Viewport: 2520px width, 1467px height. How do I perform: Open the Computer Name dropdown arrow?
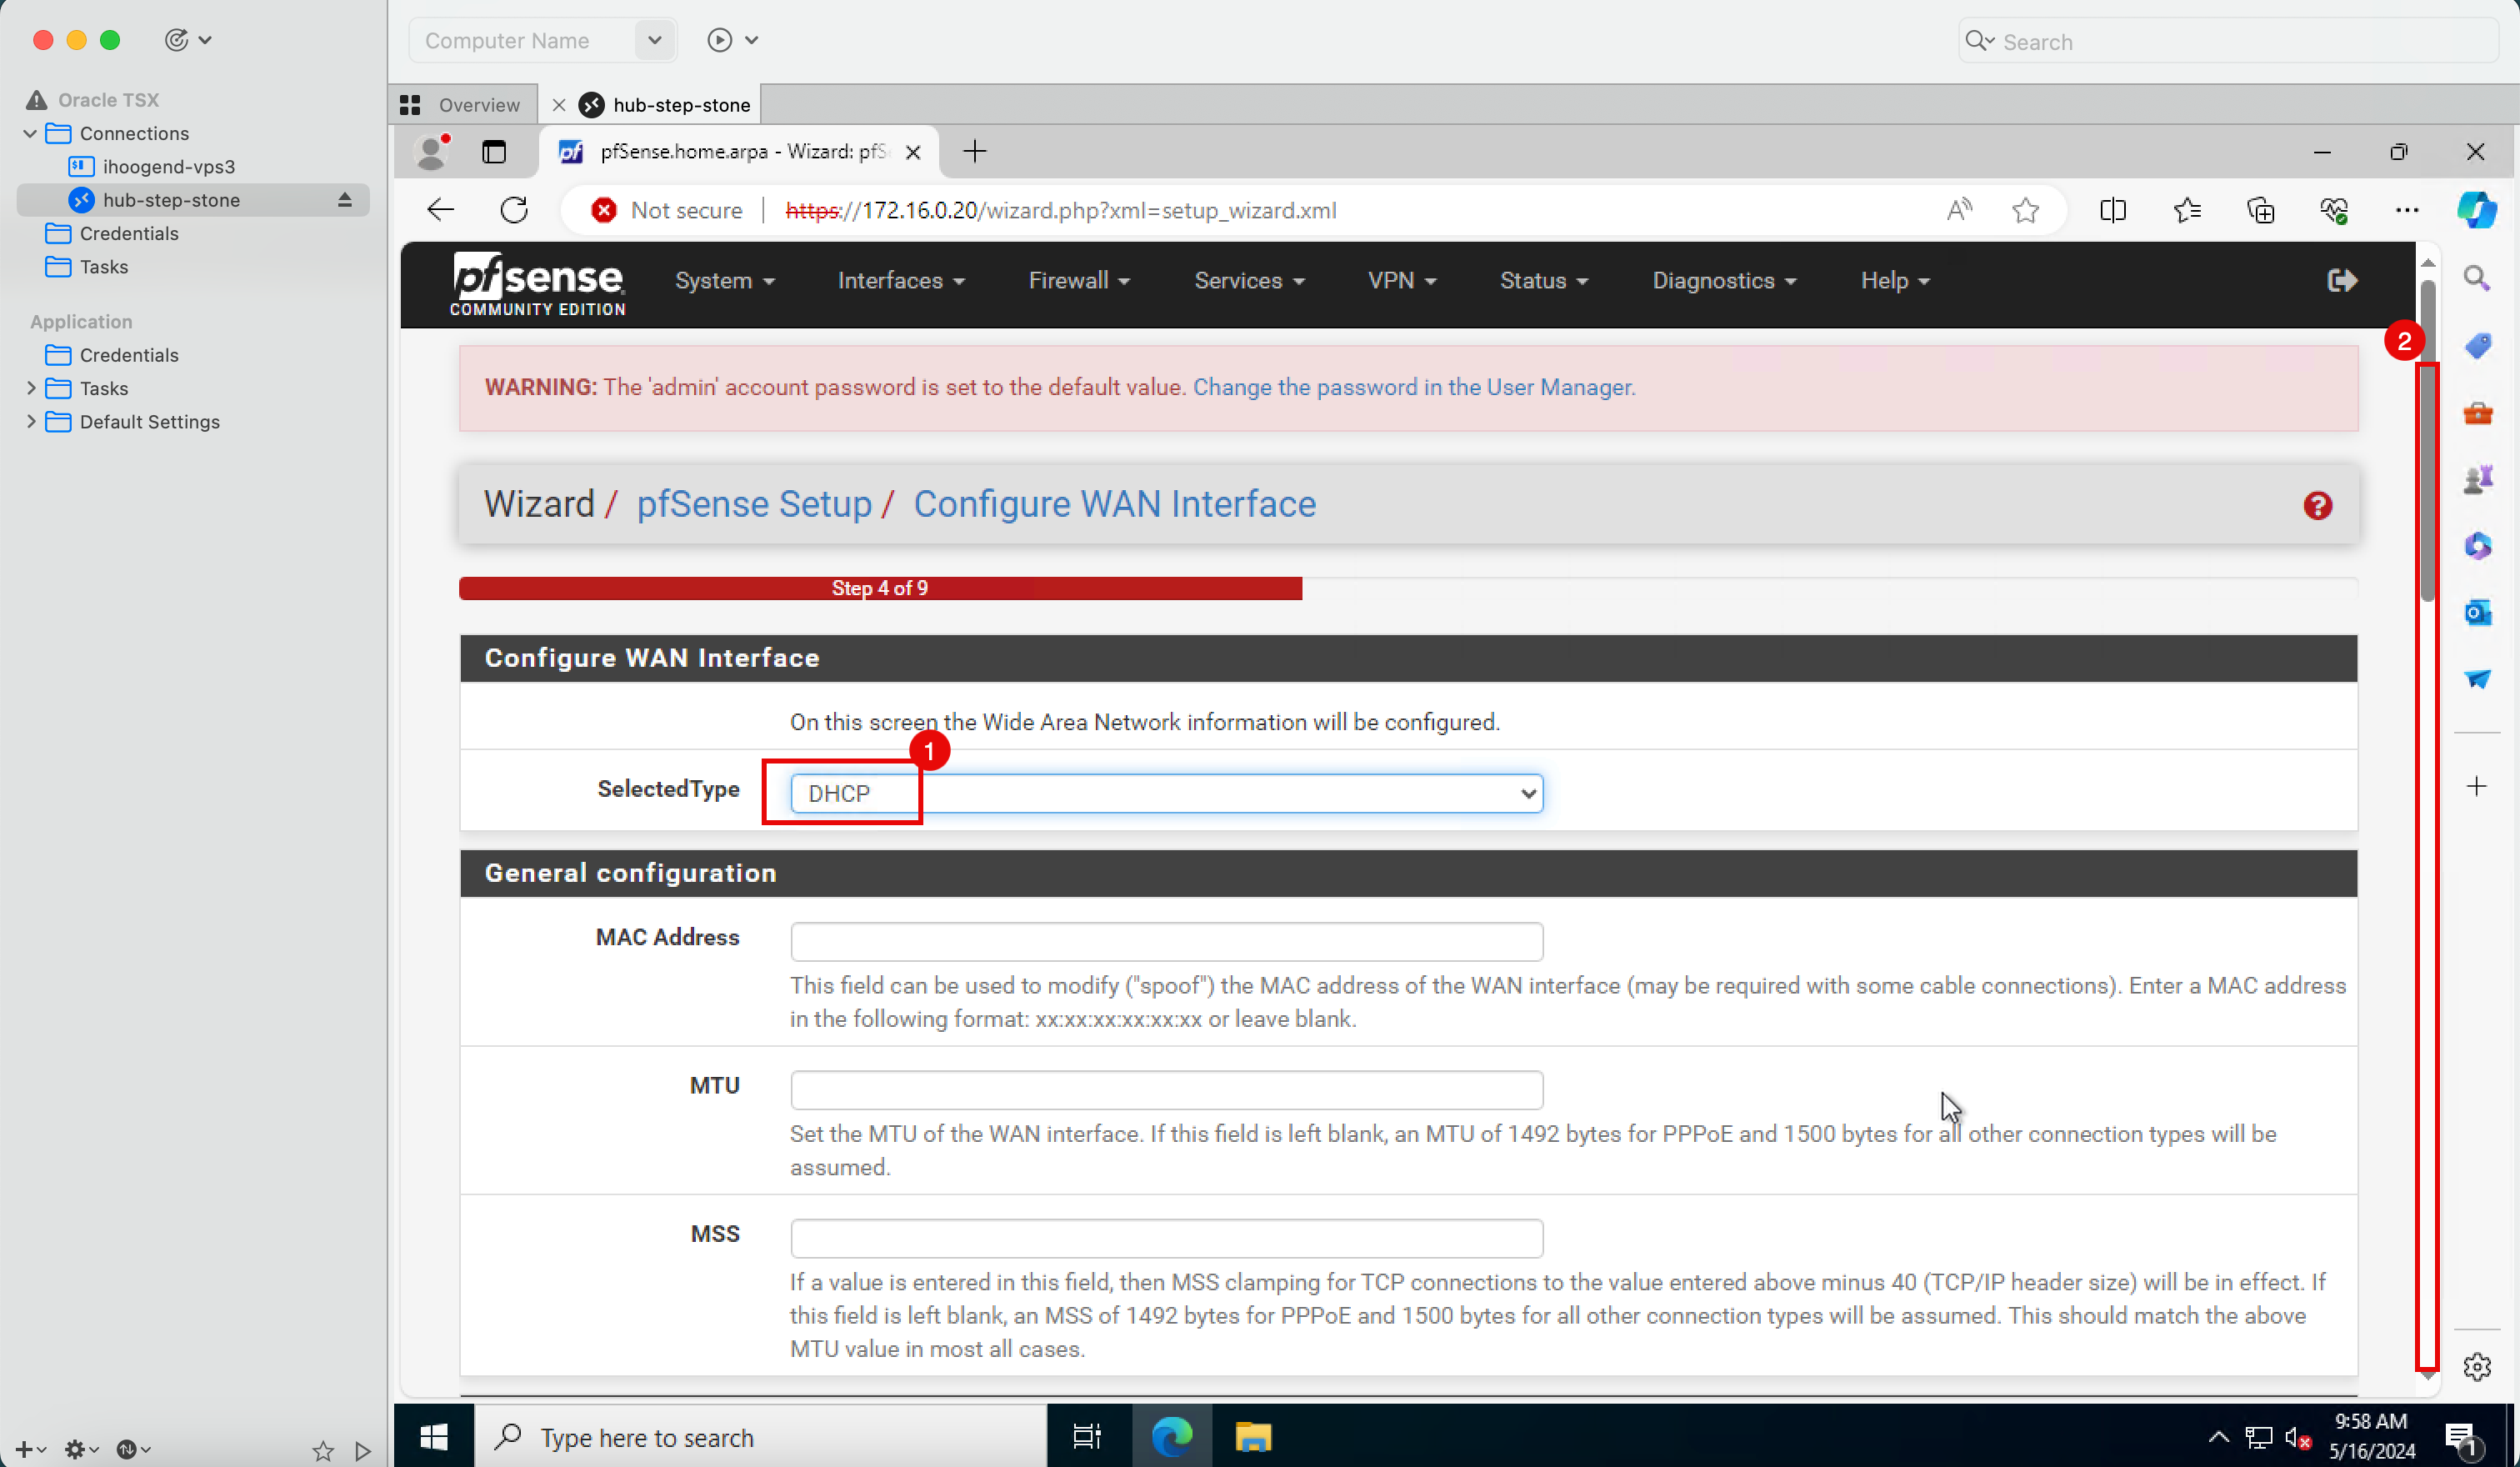[x=654, y=40]
